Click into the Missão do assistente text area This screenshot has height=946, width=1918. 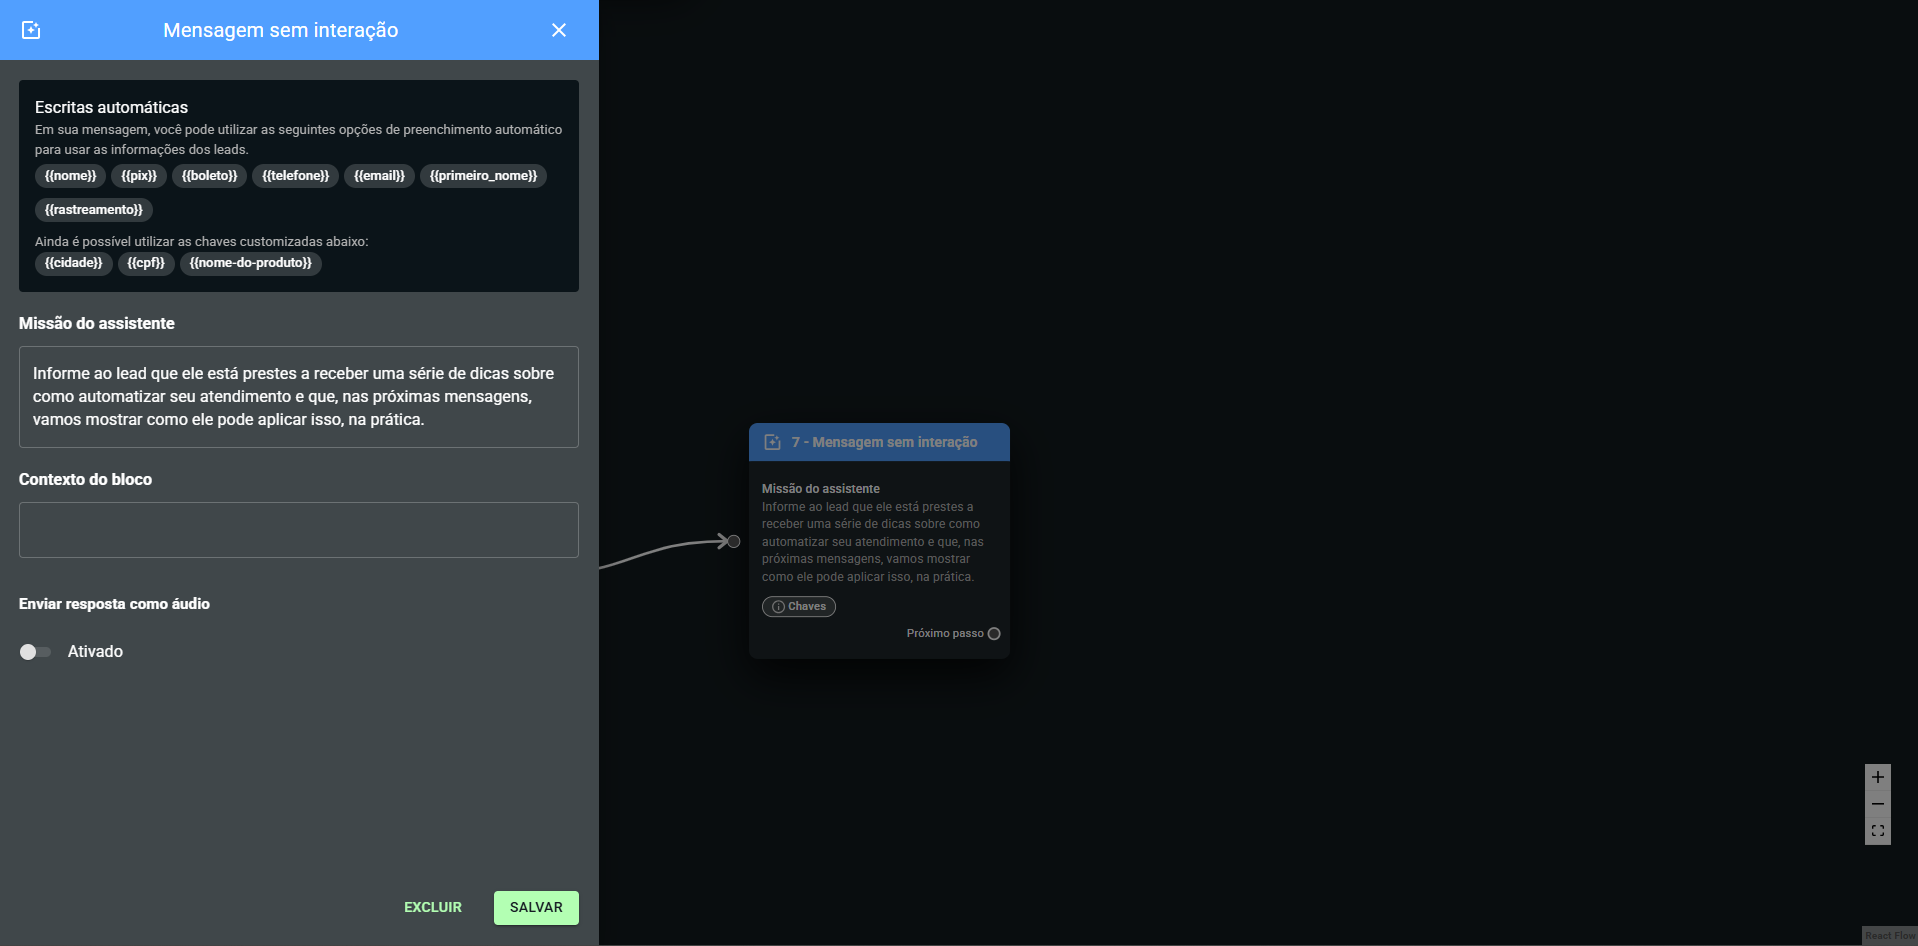tap(298, 397)
